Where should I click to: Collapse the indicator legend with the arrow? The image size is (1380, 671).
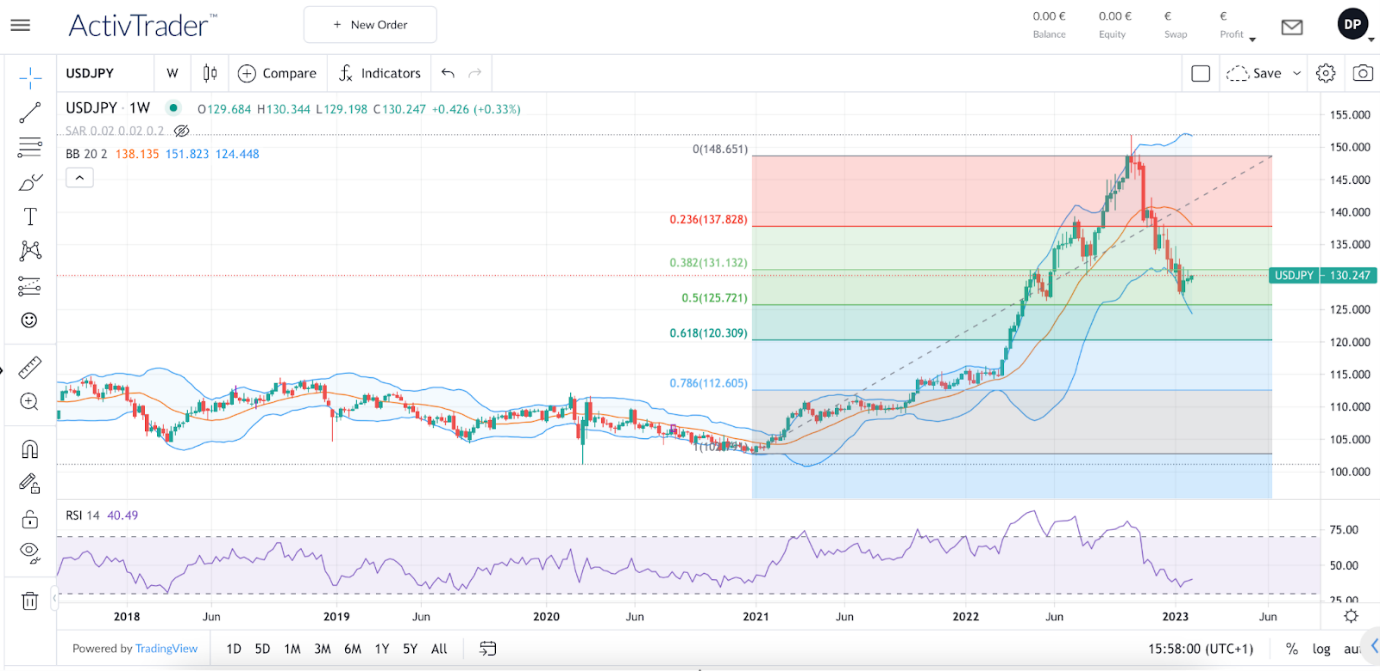tap(79, 177)
